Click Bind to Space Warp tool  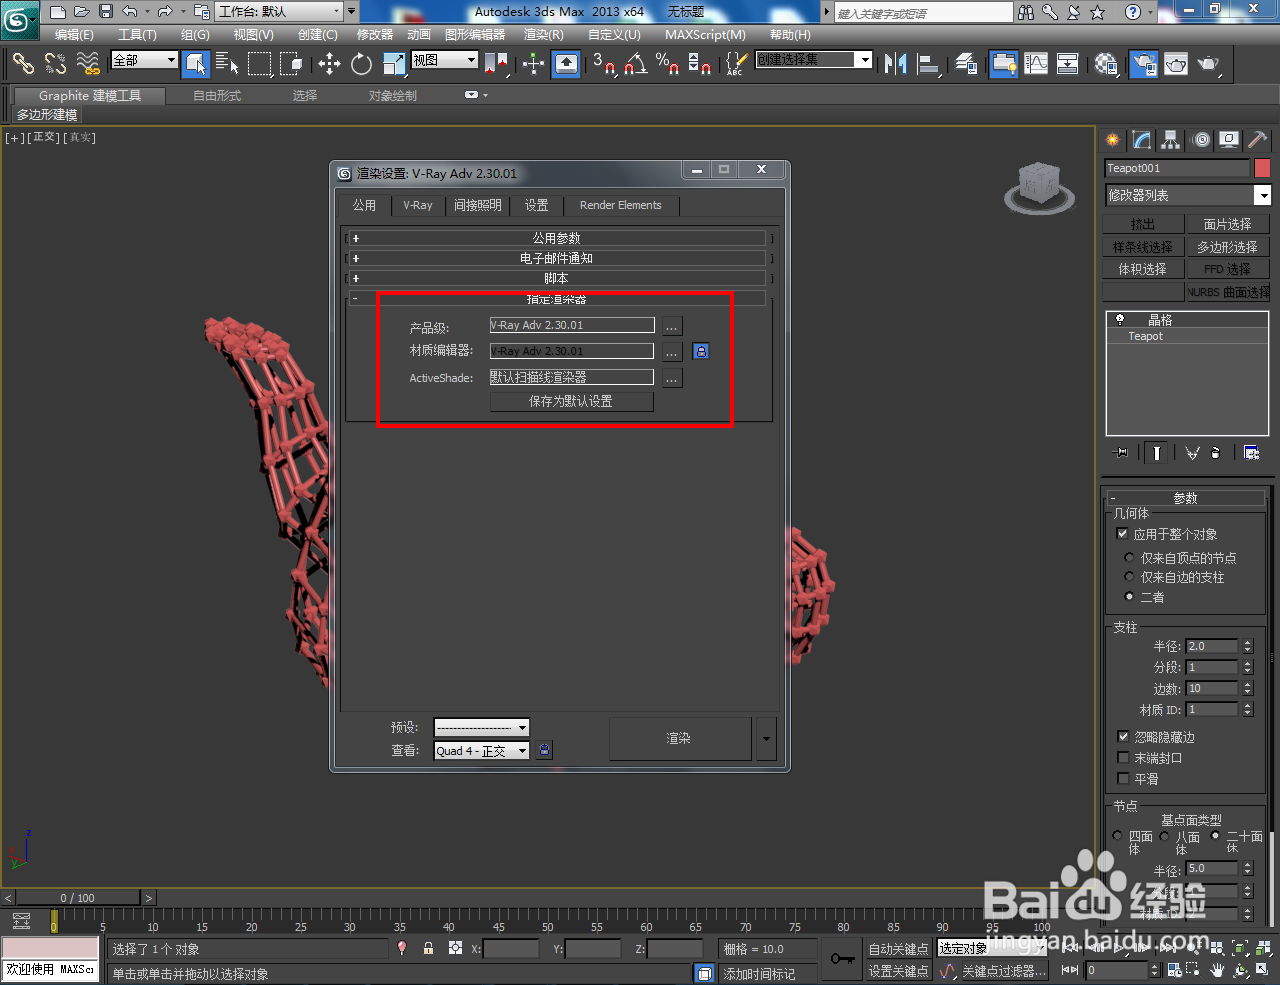click(89, 64)
